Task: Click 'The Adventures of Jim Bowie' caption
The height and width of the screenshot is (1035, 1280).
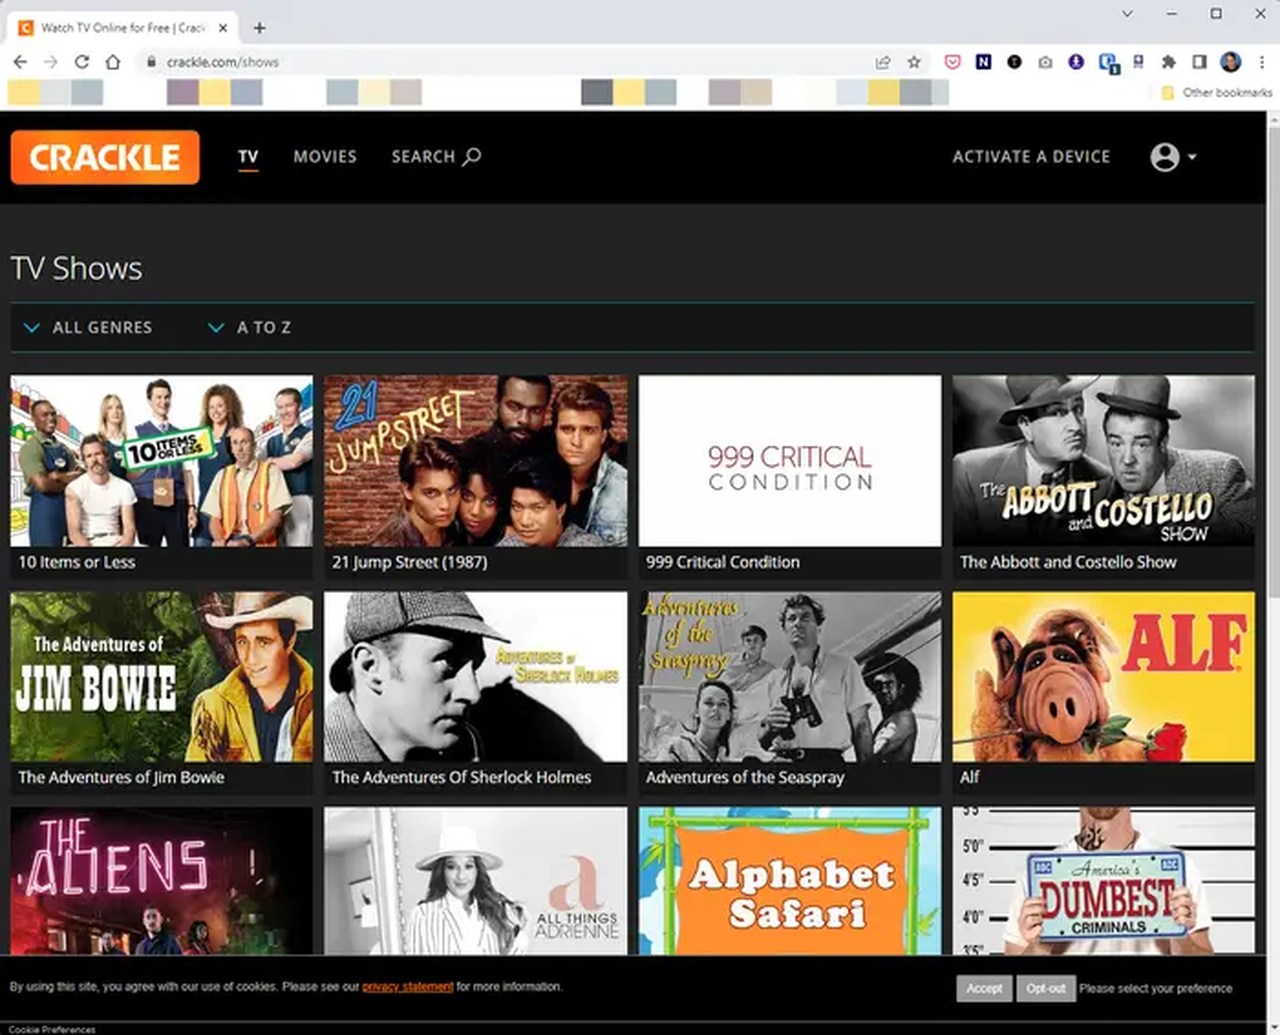Action: (x=121, y=777)
